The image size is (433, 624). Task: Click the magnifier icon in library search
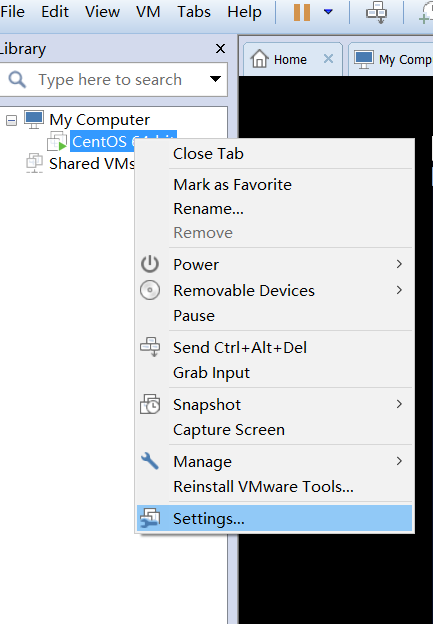point(17,80)
